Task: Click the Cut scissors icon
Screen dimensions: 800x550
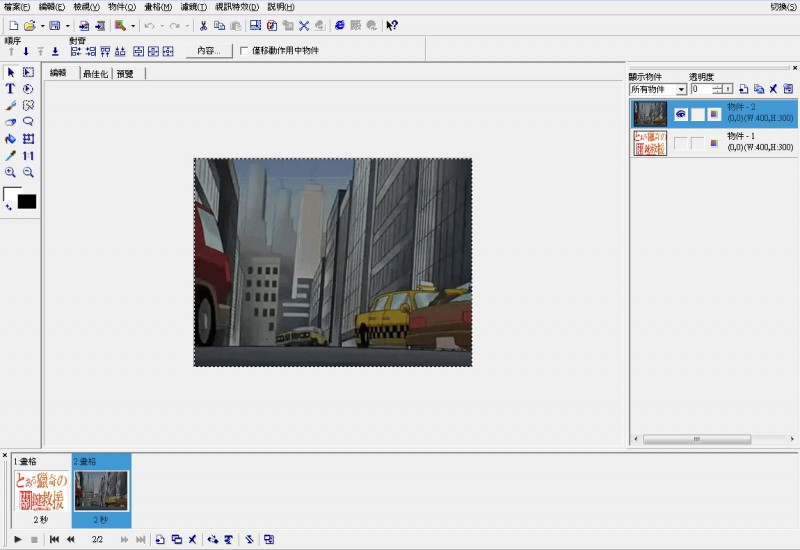Action: 203,26
